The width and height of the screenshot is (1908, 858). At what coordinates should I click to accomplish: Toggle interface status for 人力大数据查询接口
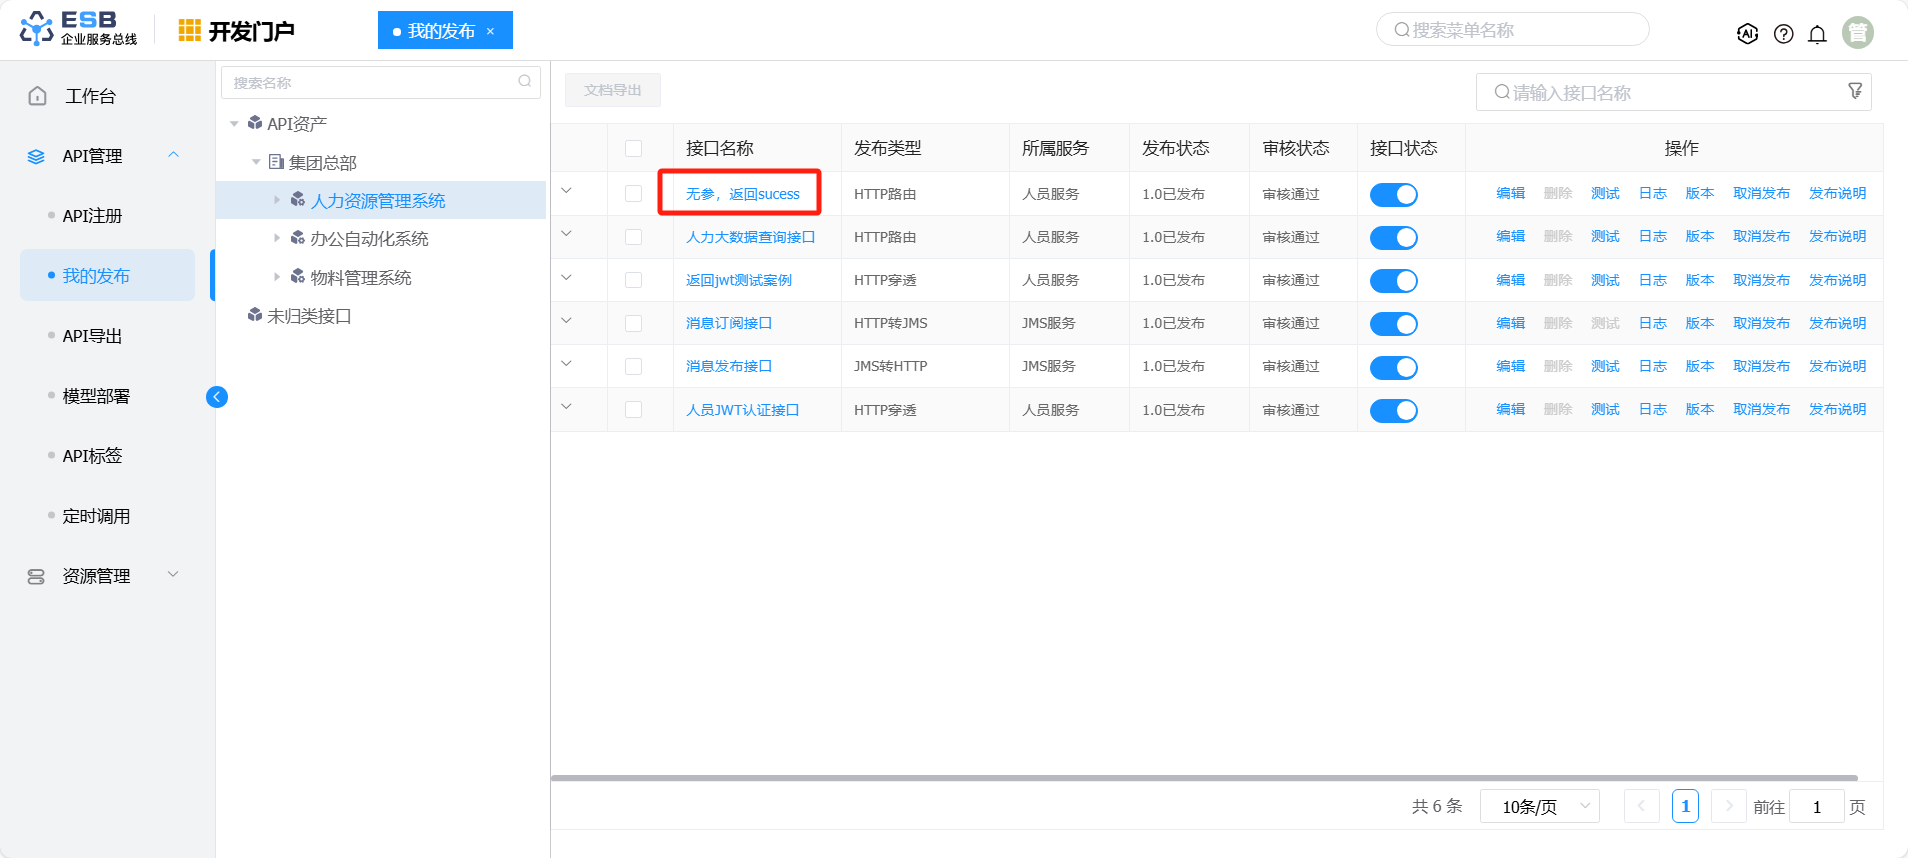(x=1393, y=238)
